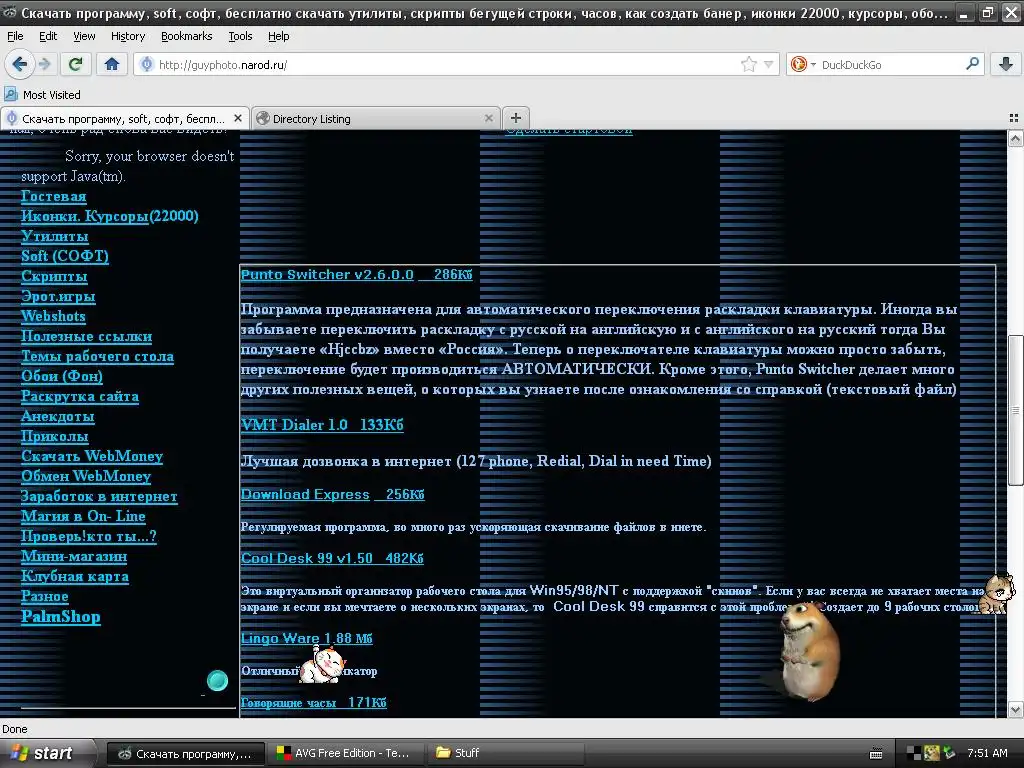This screenshot has width=1024, height=768.
Task: Close the Directory Listing tab
Action: coord(488,118)
